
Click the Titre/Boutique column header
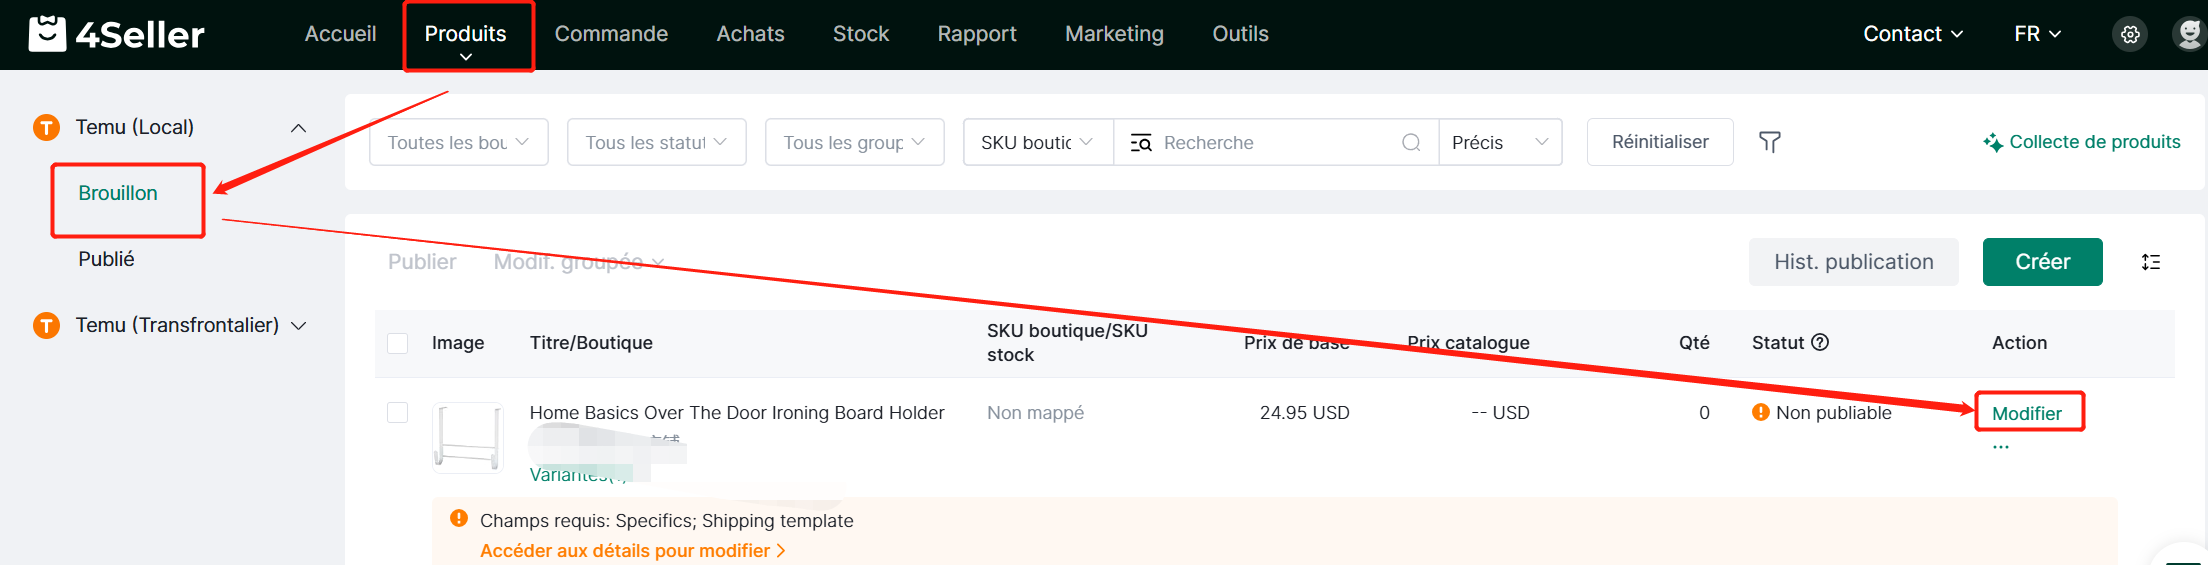coord(591,343)
